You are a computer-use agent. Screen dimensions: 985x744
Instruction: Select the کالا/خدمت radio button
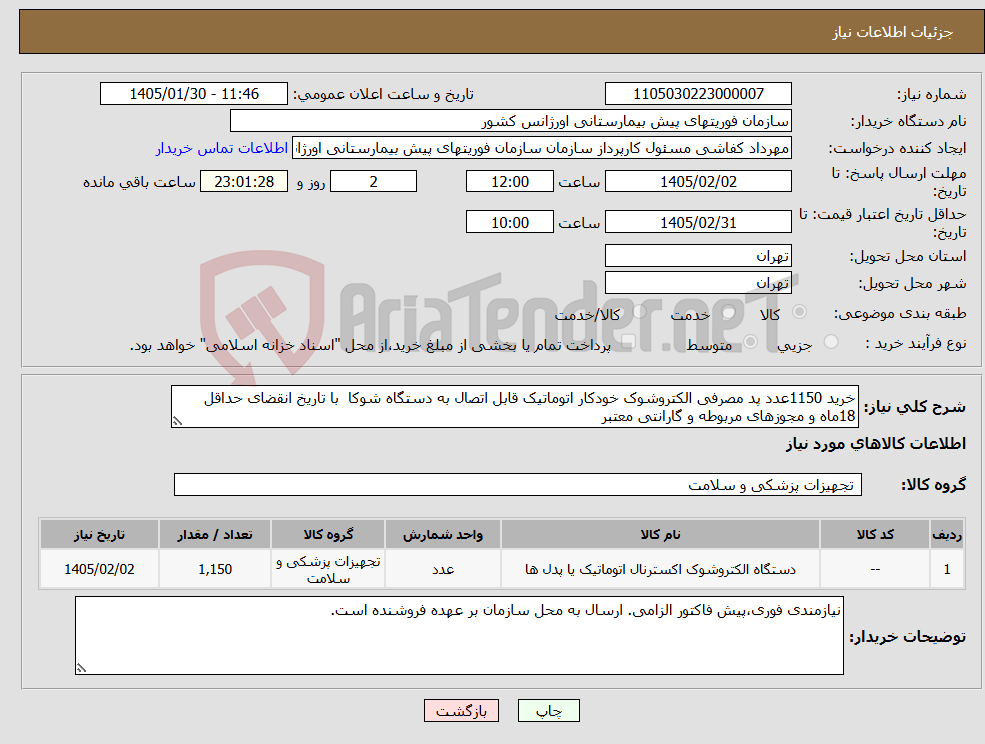[639, 312]
